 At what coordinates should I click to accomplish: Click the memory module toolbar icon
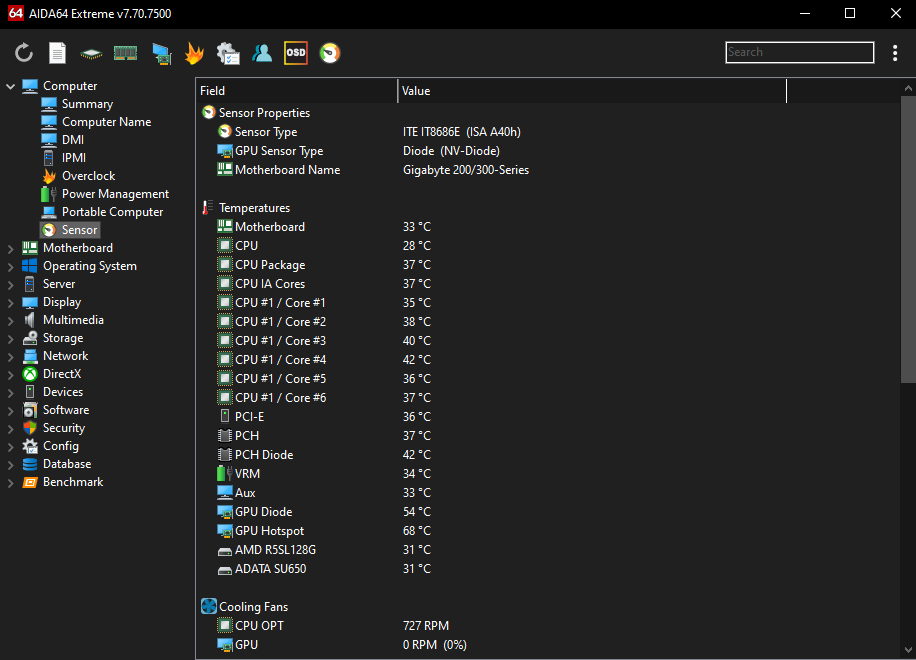[x=125, y=53]
